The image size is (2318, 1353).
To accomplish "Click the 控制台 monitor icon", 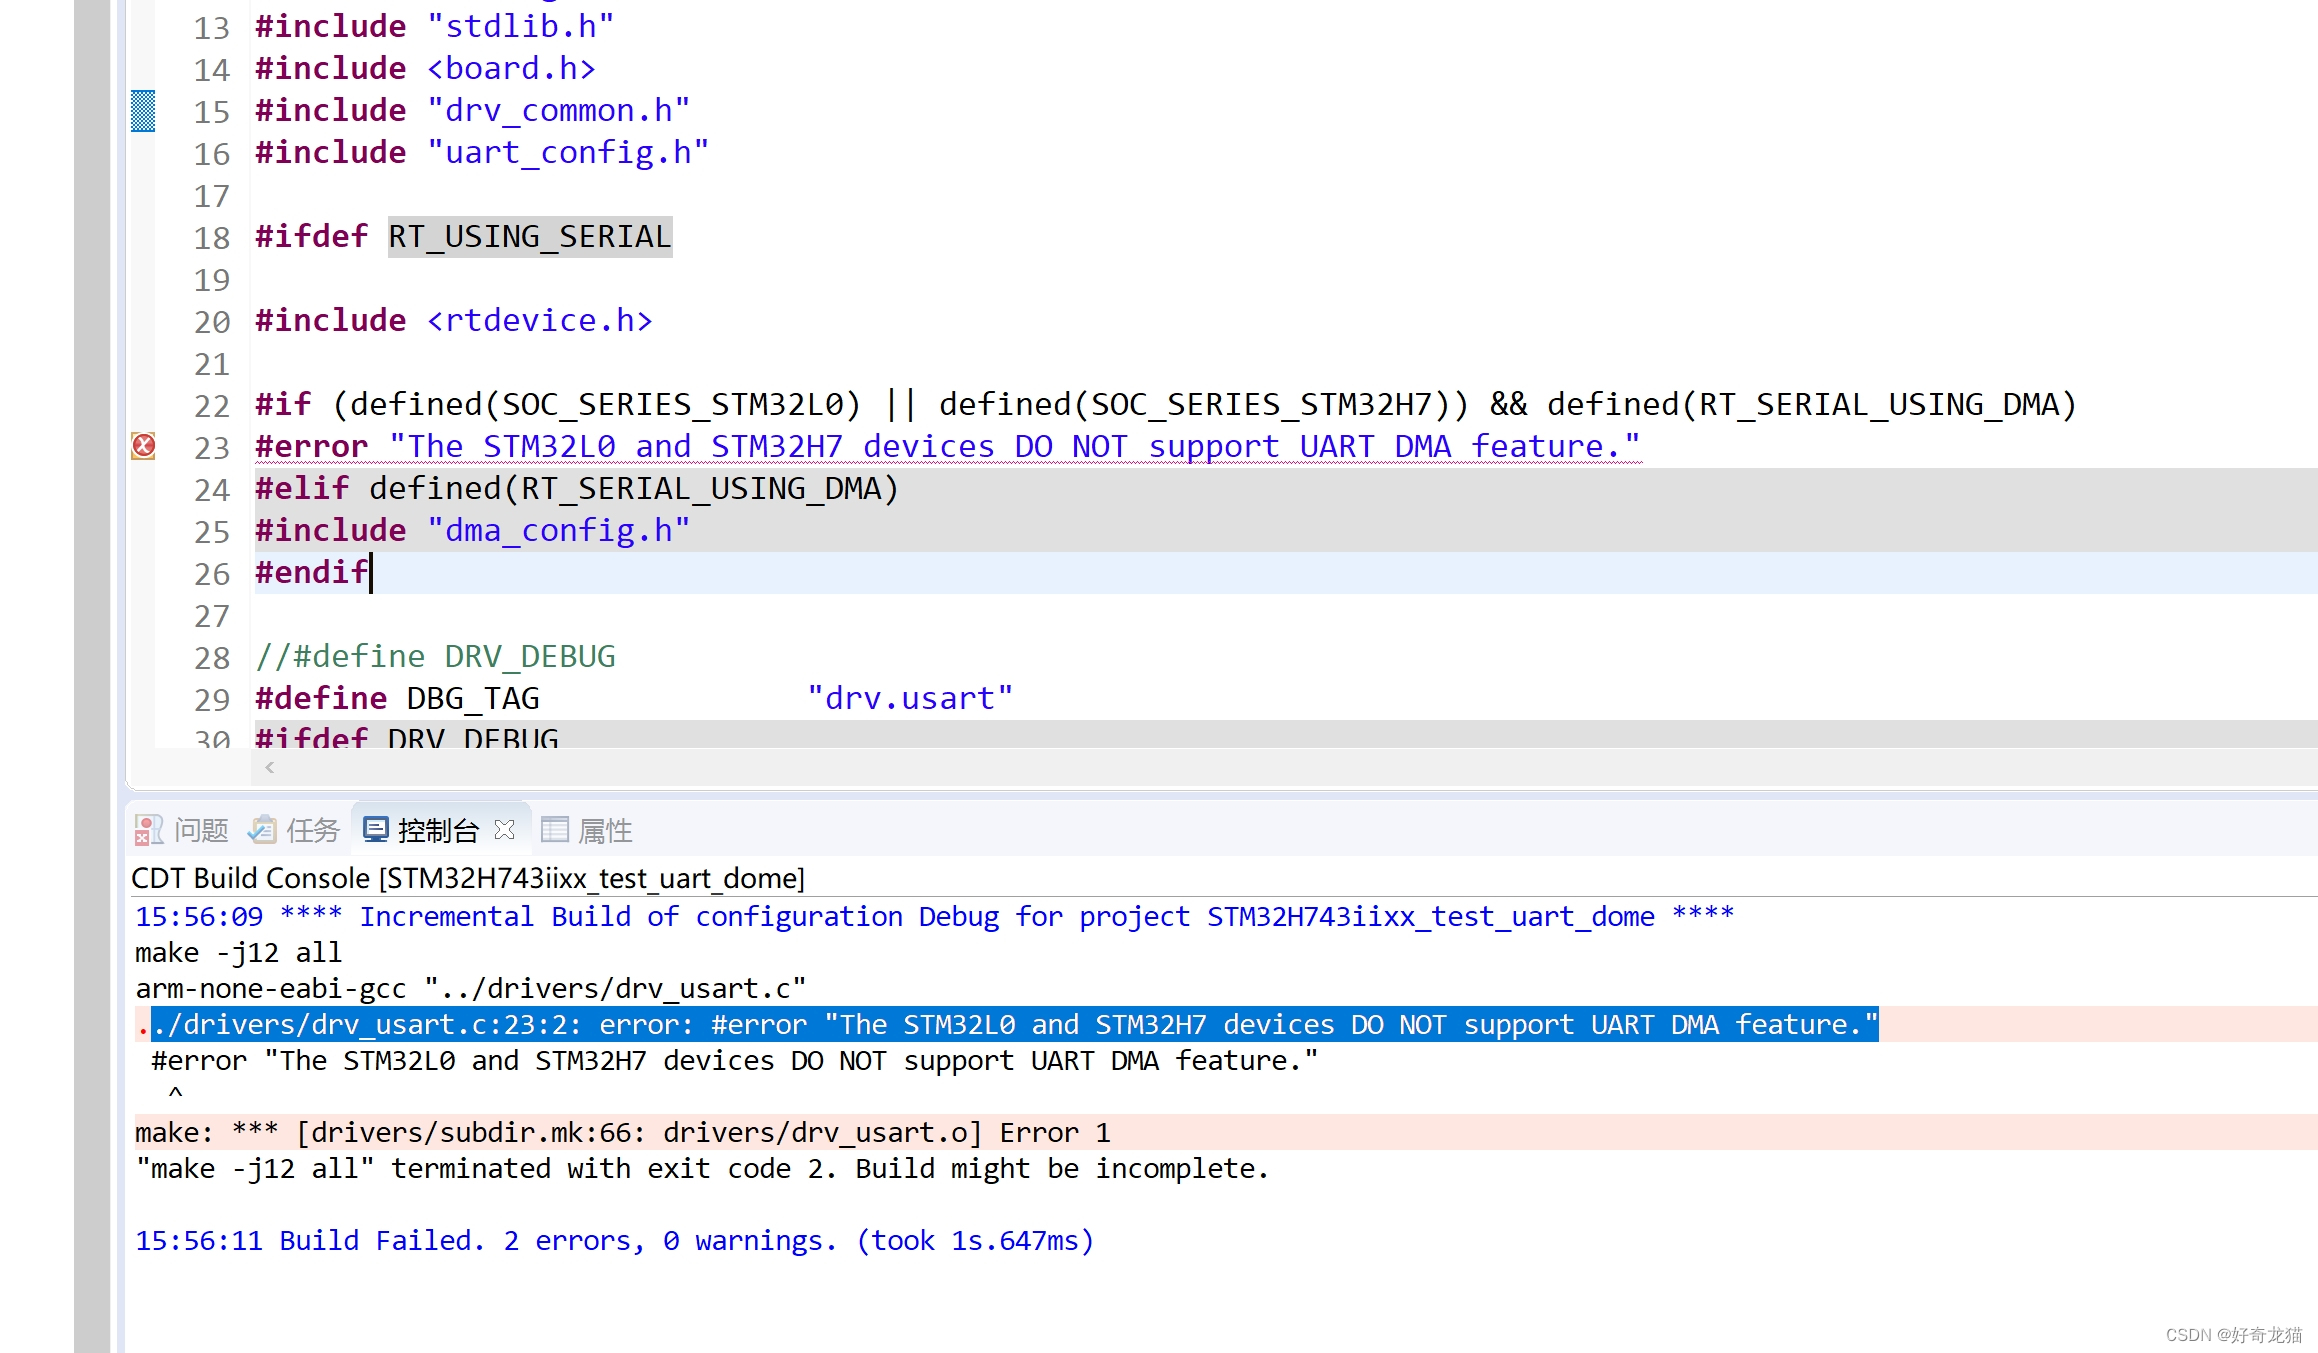I will tap(376, 829).
